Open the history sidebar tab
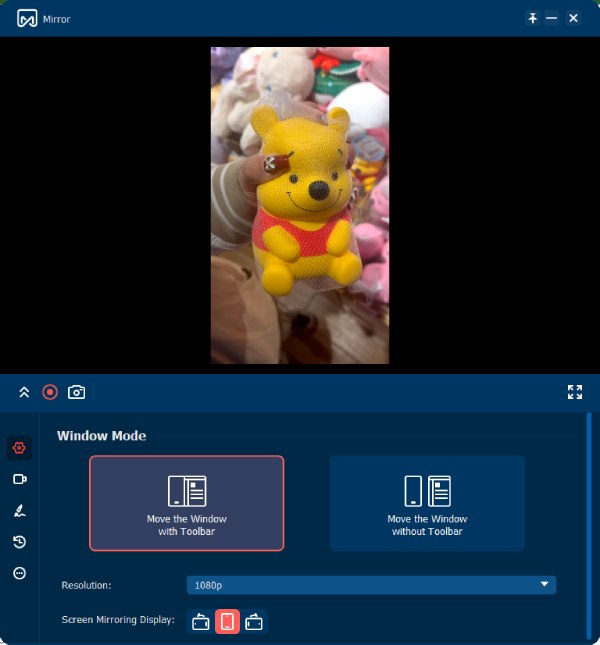 pyautogui.click(x=19, y=542)
